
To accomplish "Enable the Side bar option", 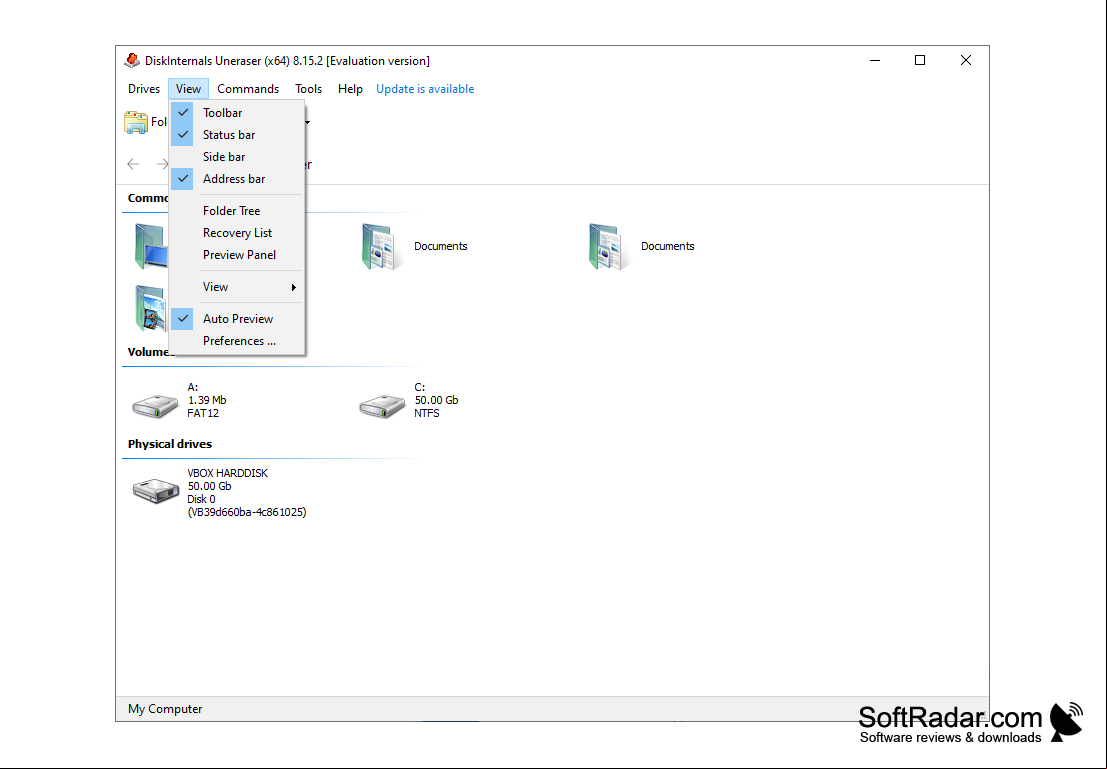I will [237, 157].
